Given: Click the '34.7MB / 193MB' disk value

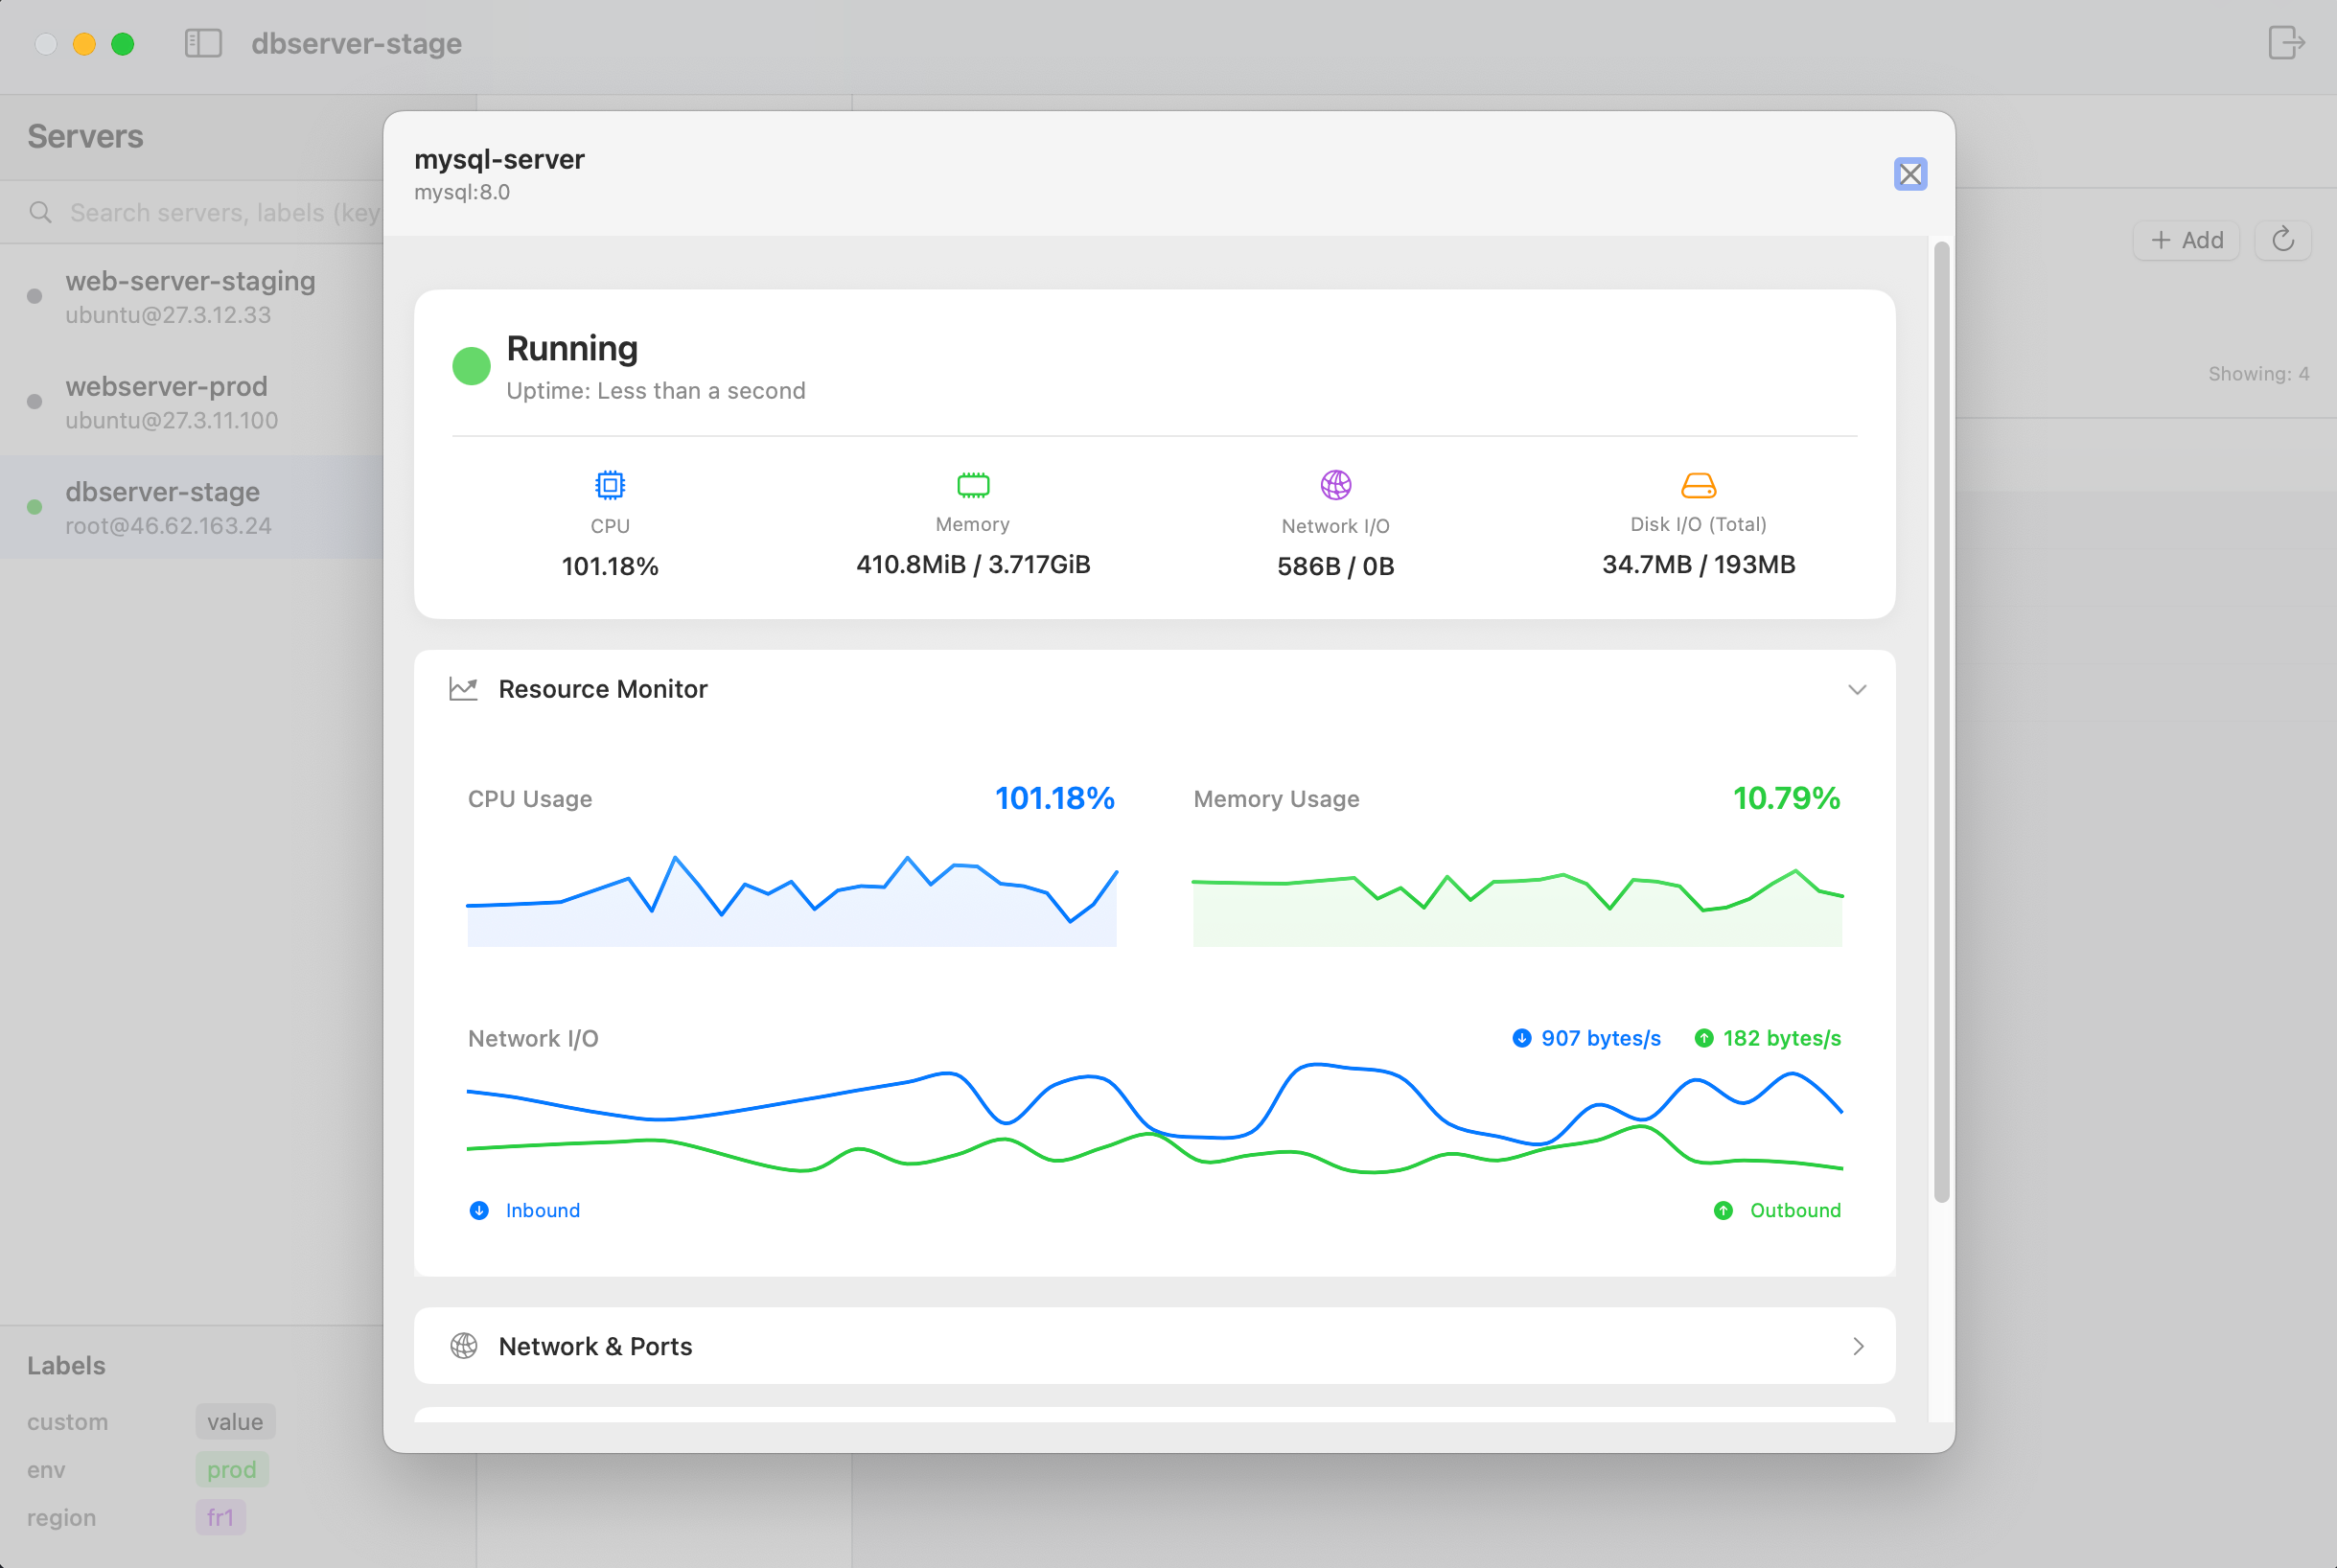Looking at the screenshot, I should 1698,565.
